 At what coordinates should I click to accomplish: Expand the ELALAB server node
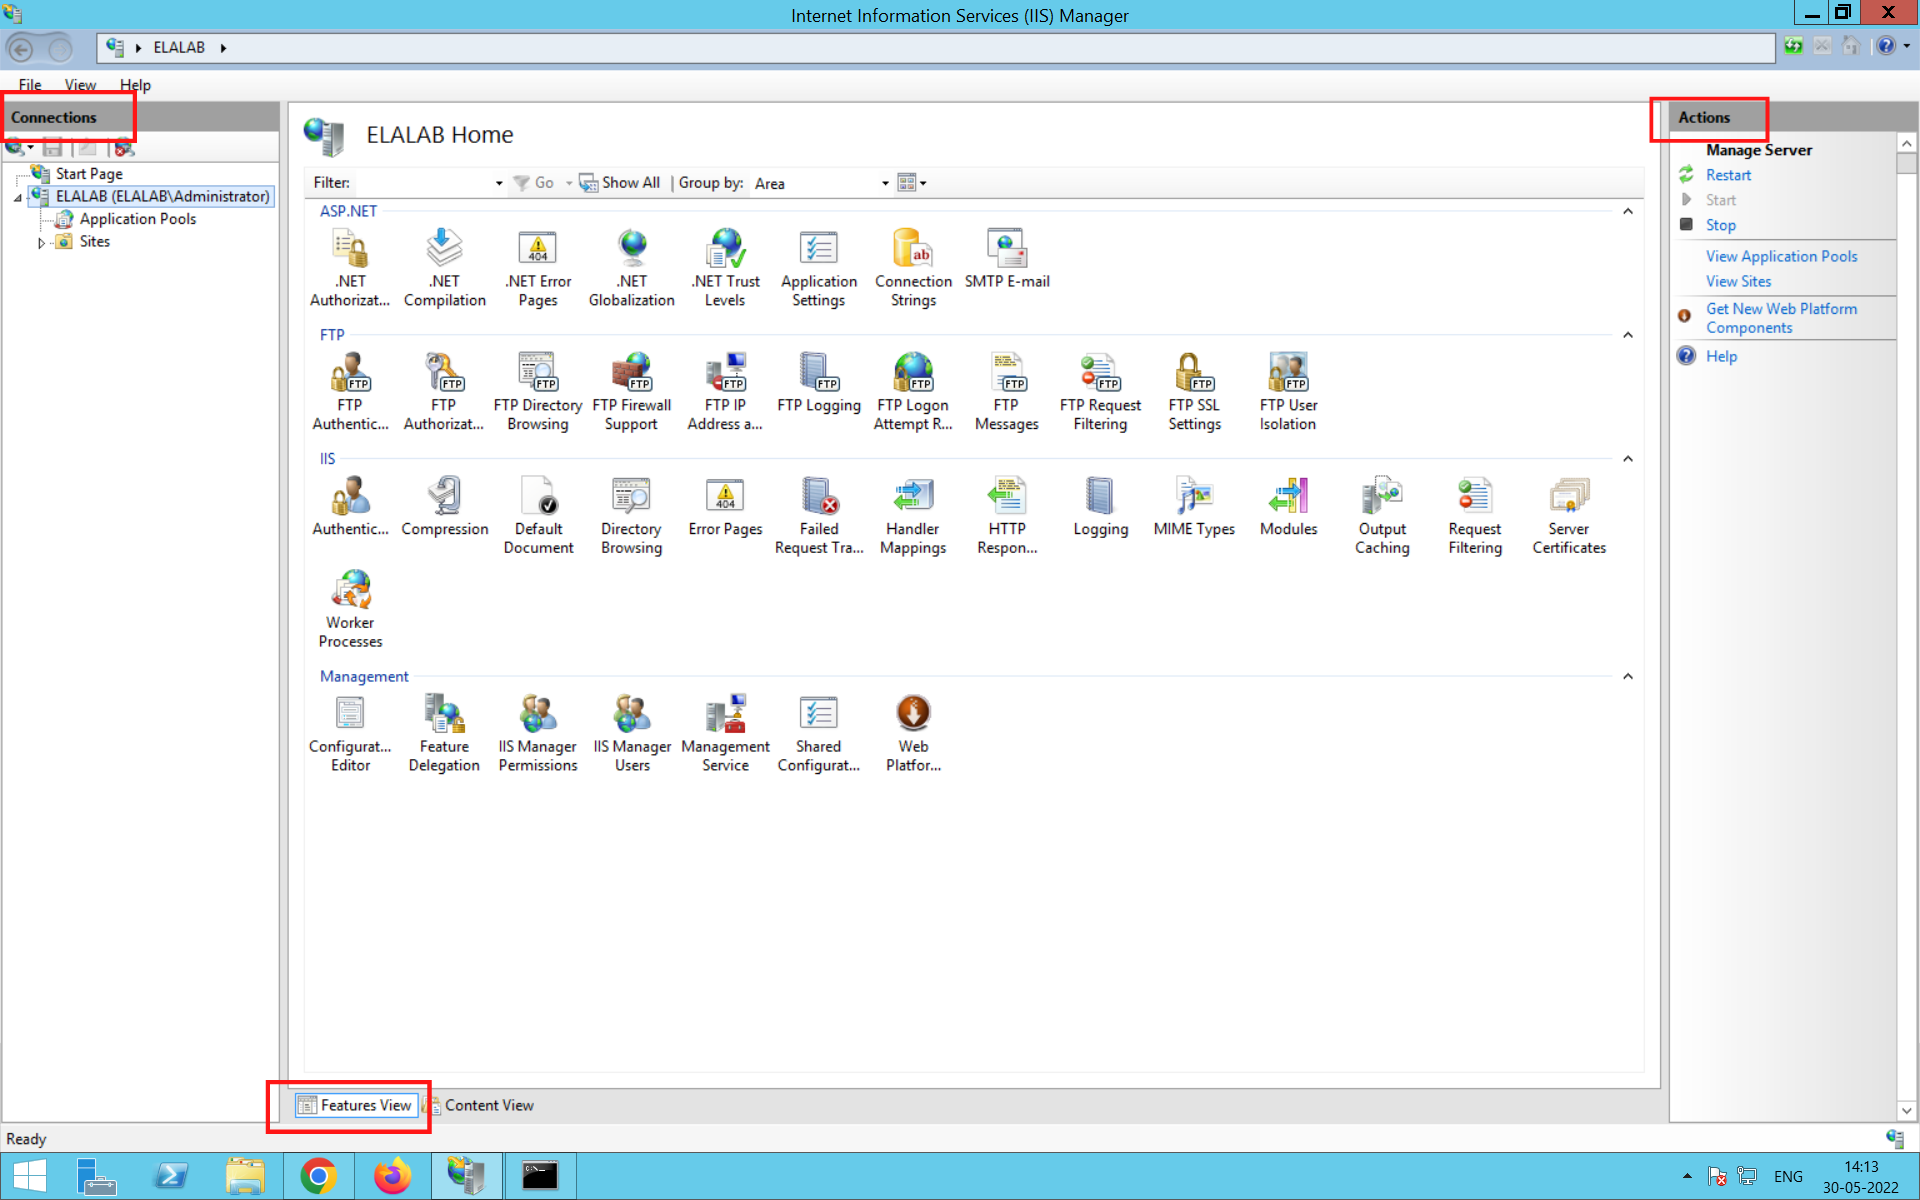[x=19, y=196]
